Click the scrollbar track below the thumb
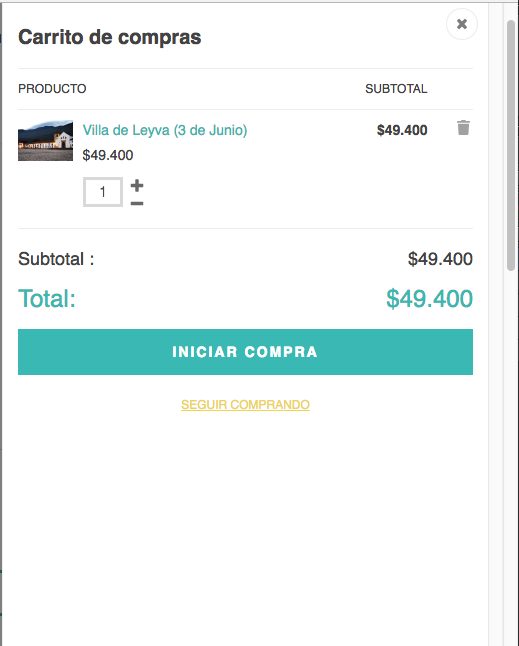 (511, 453)
